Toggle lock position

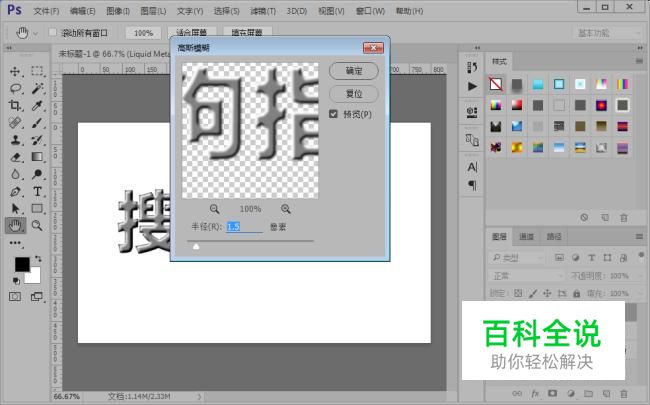pos(547,293)
